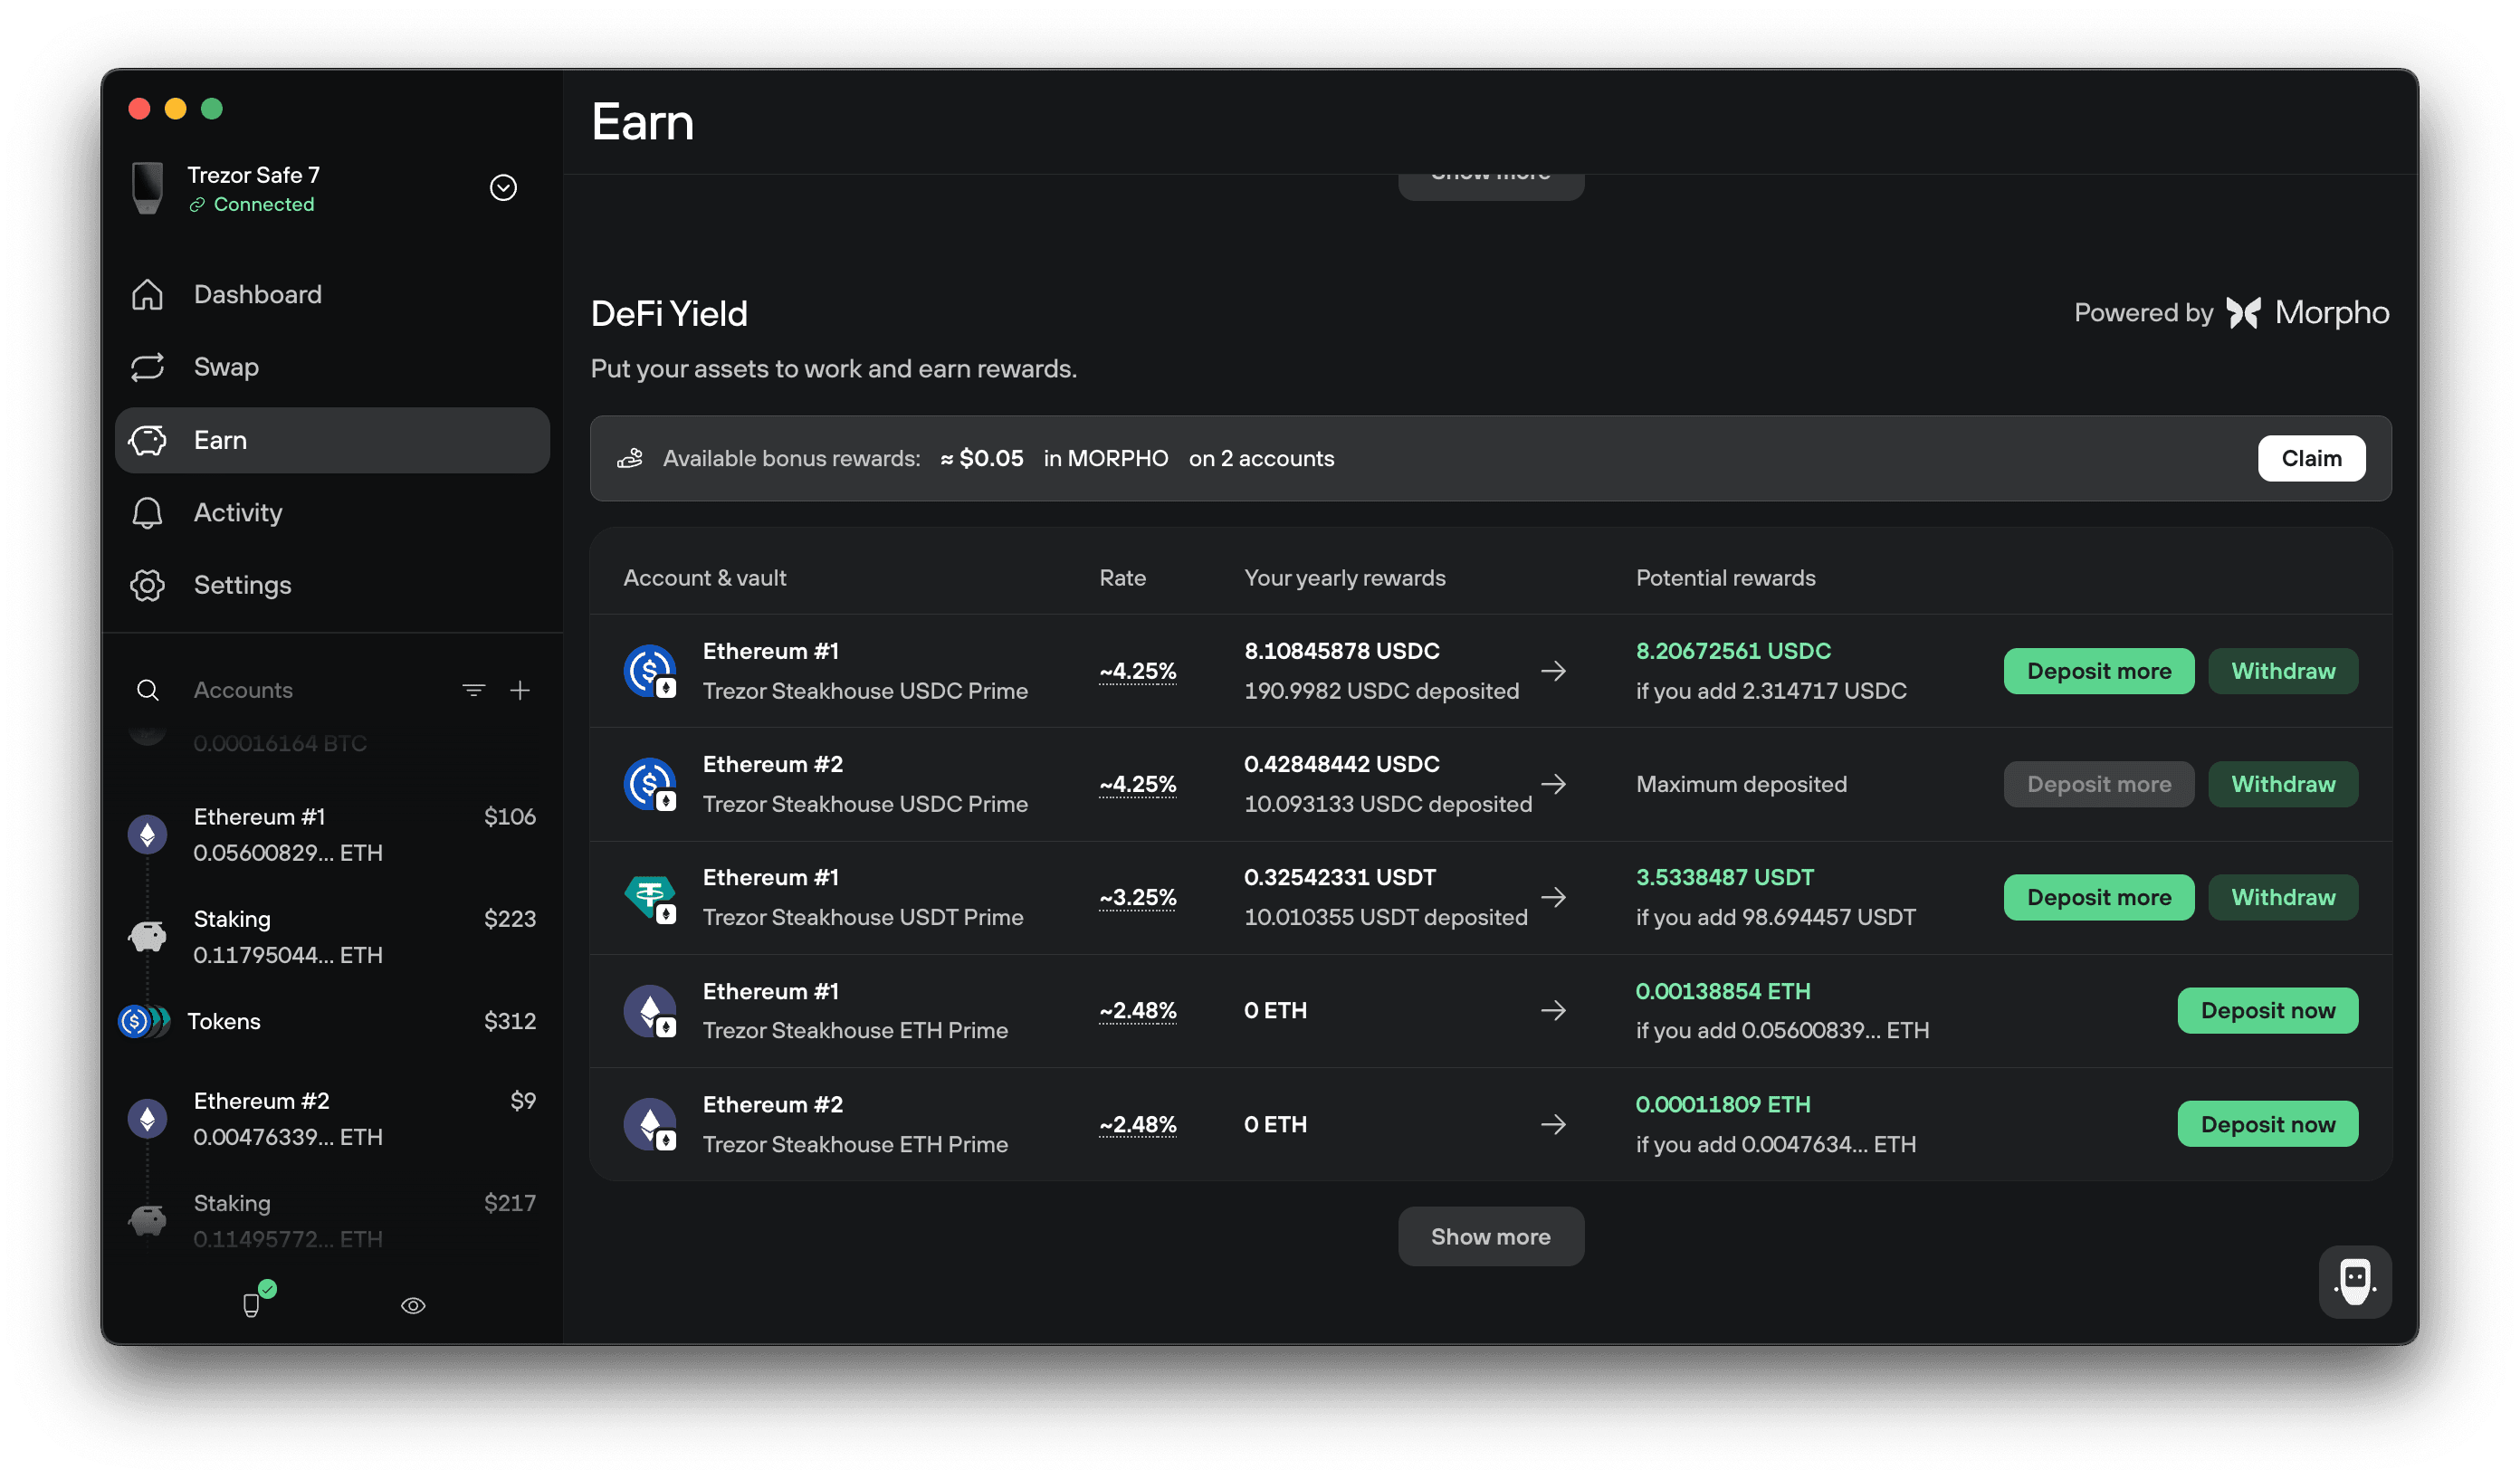Withdraw from Ethereum #1 USDC Prime vault
Image resolution: width=2520 pixels, height=1479 pixels.
(x=2283, y=671)
